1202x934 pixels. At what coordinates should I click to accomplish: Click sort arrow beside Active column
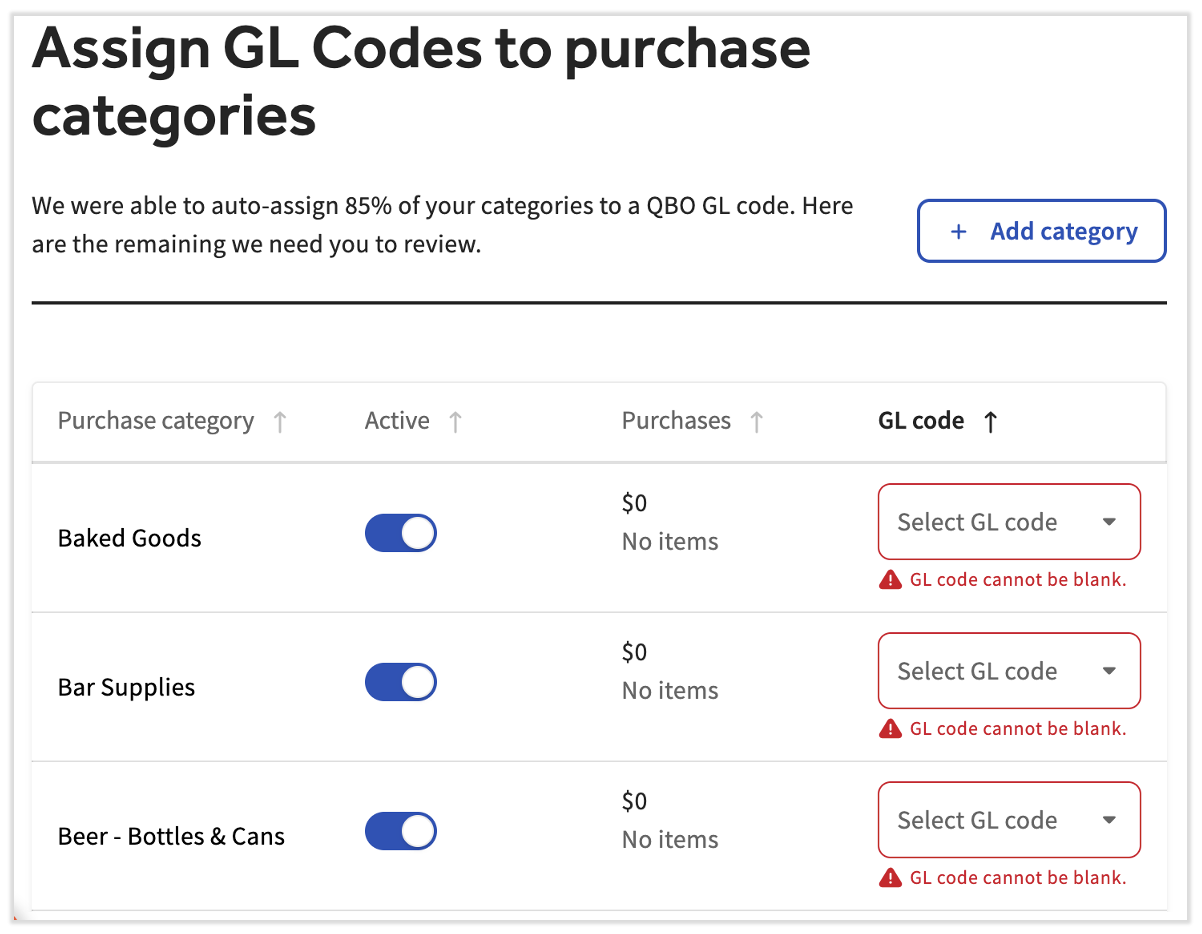tap(455, 422)
